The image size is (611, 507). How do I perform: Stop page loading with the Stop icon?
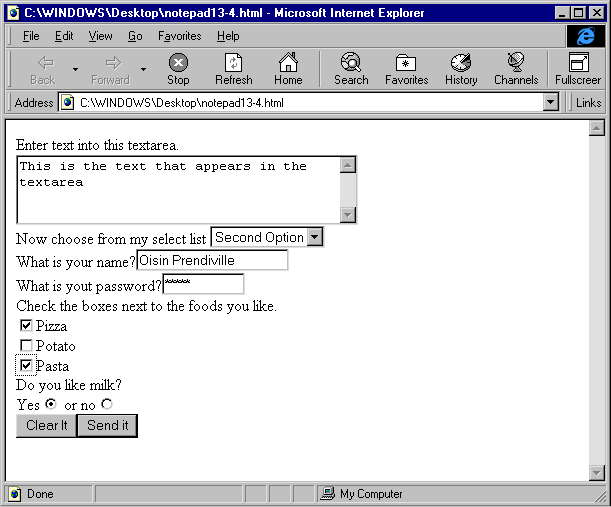click(x=178, y=62)
